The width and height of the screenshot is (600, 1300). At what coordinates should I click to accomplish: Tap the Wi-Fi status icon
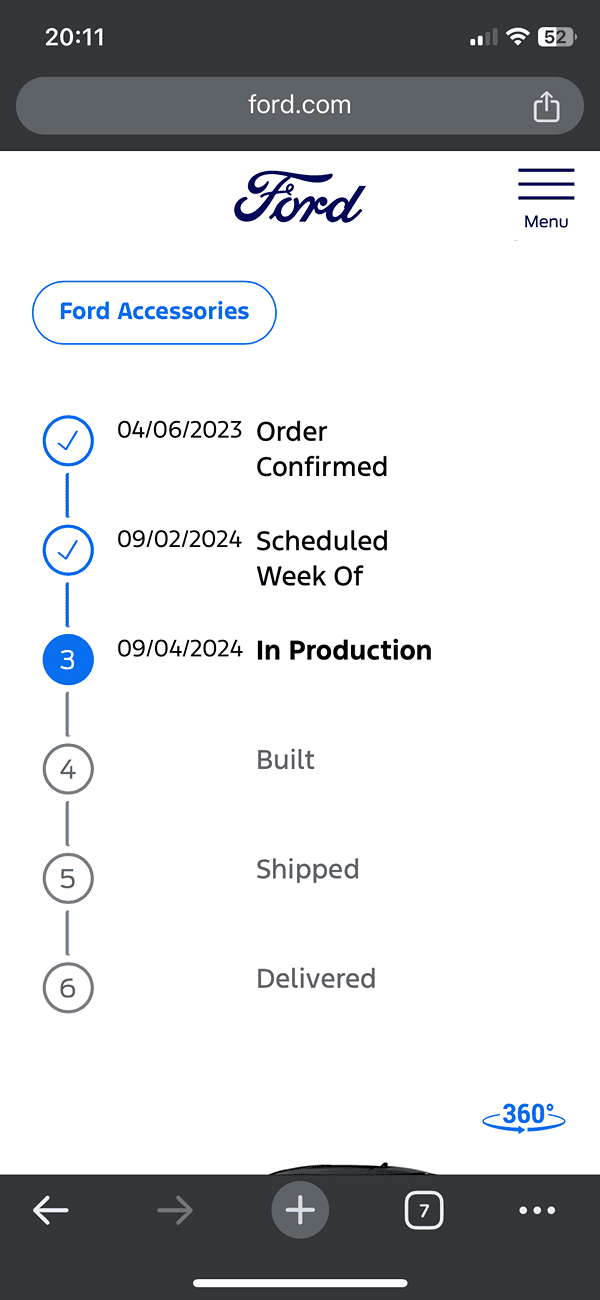tap(517, 37)
